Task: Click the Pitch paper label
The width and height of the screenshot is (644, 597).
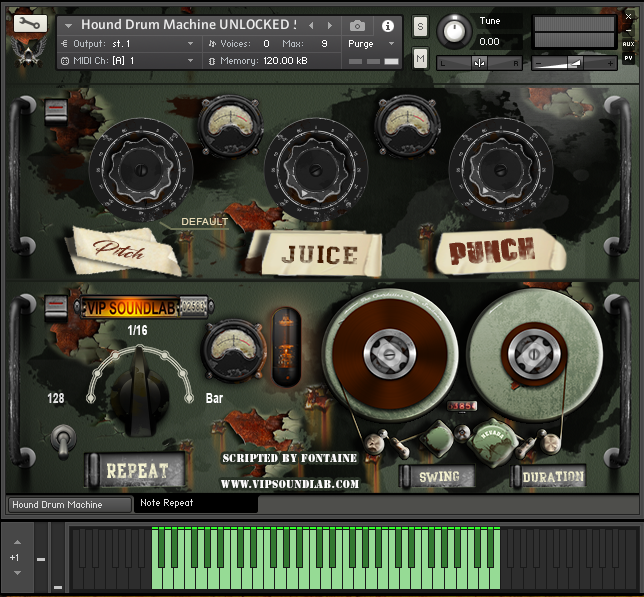Action: [123, 250]
